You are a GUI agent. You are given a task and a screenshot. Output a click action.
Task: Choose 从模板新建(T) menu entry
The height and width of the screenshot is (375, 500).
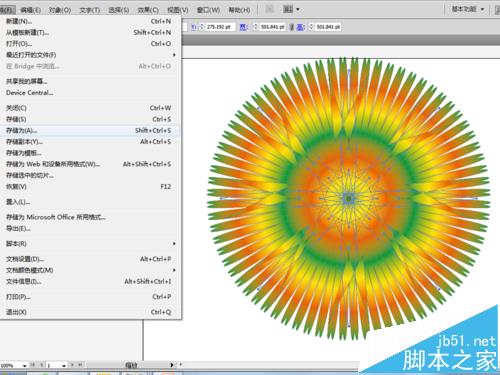[90, 33]
